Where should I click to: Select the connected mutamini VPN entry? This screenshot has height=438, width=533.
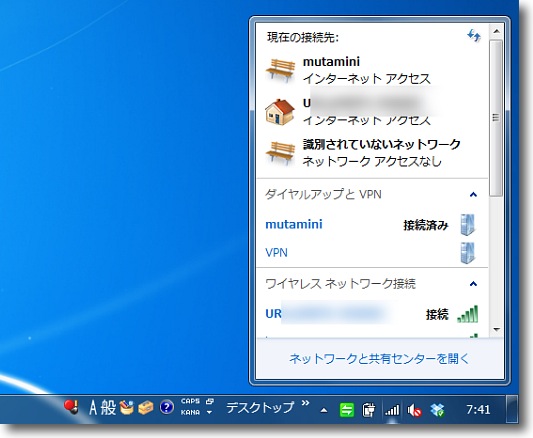pos(372,225)
